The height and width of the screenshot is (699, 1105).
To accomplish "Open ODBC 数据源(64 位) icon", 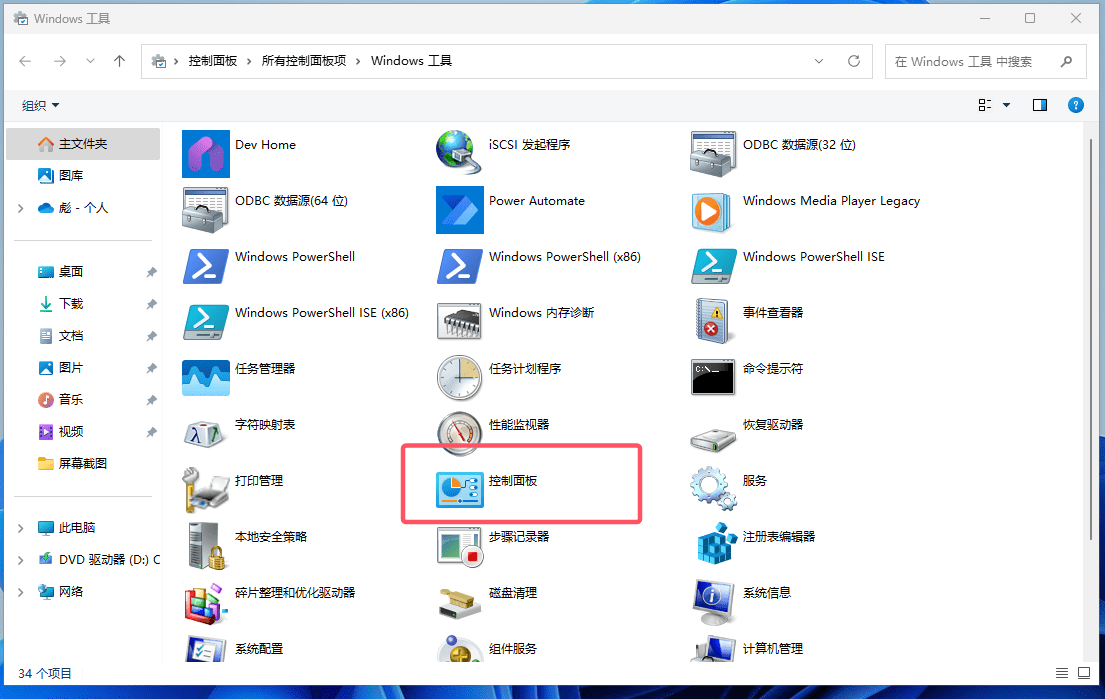I will point(206,209).
